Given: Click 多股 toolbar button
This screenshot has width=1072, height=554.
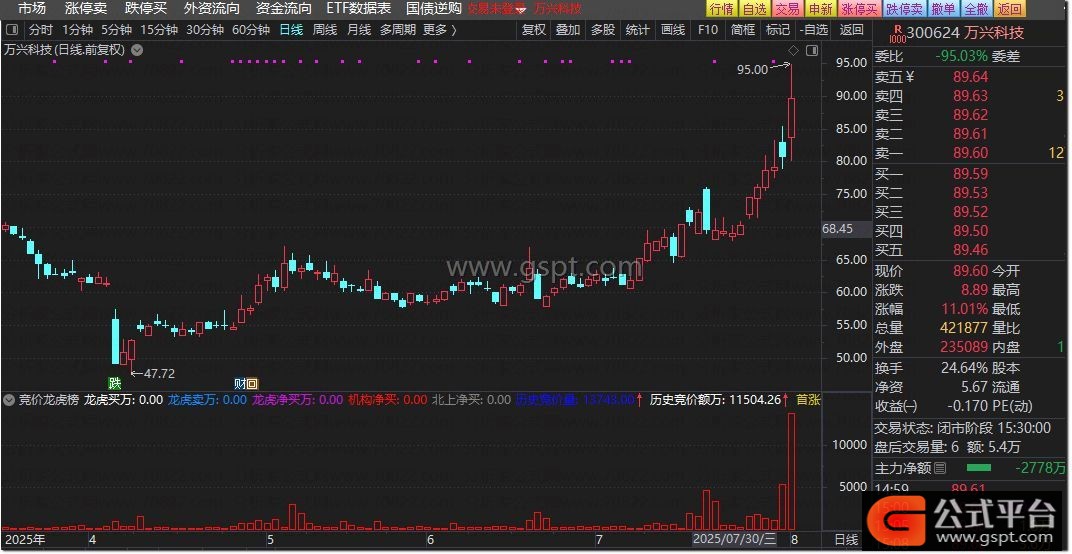Looking at the screenshot, I should (x=602, y=30).
